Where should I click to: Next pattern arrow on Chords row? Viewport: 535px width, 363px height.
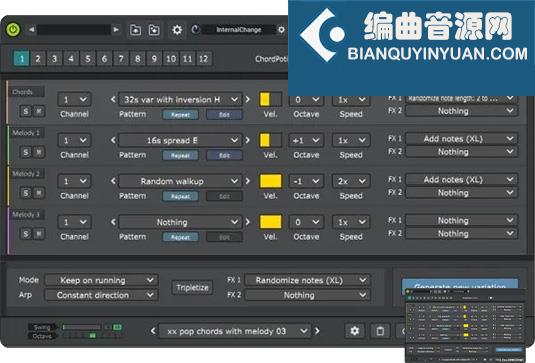pos(248,100)
